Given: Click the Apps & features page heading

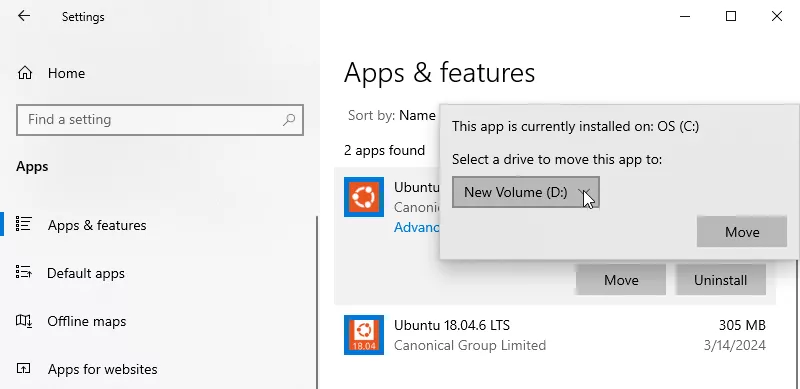Looking at the screenshot, I should (439, 72).
